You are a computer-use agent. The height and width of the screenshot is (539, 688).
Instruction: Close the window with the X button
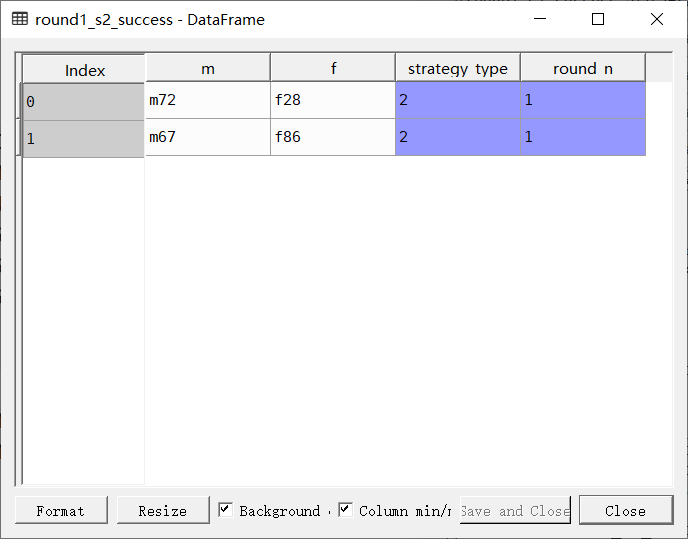point(657,19)
